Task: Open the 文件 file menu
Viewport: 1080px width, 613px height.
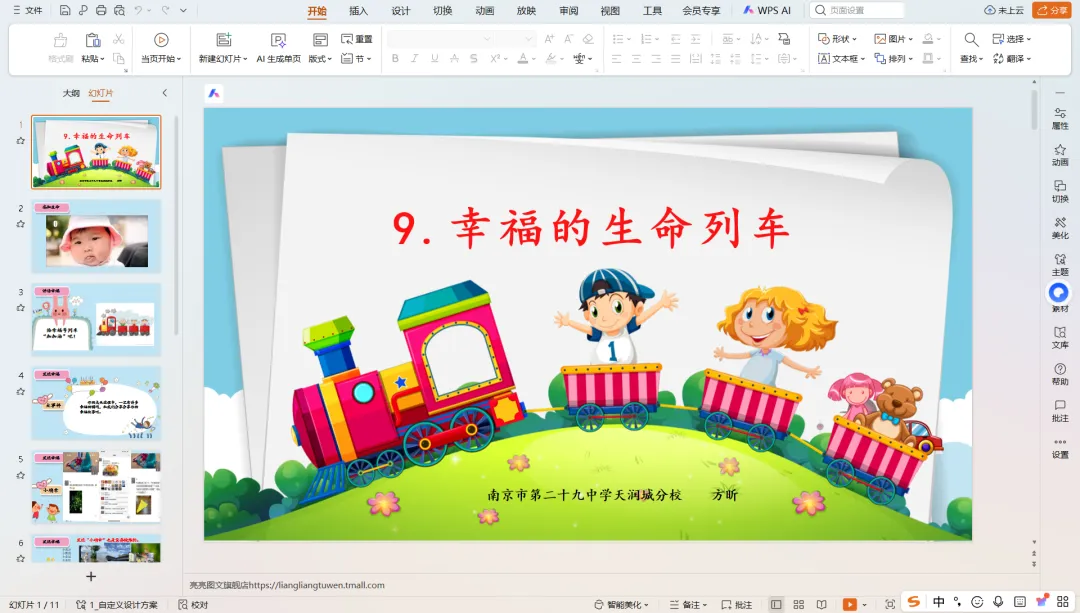Action: click(28, 10)
